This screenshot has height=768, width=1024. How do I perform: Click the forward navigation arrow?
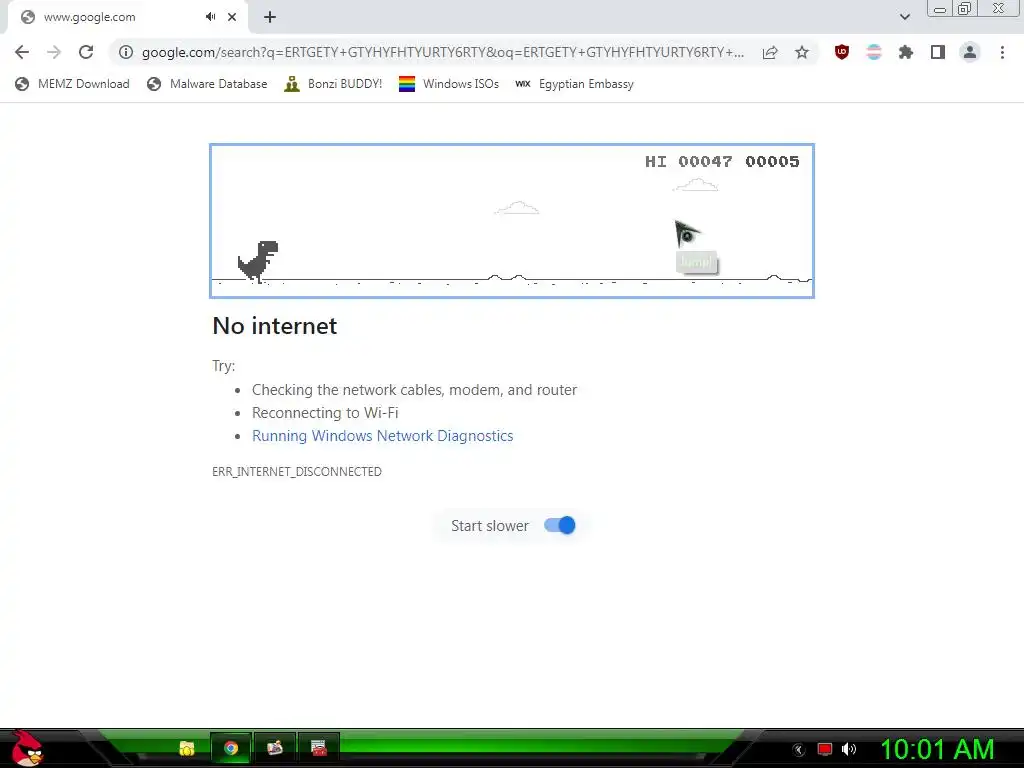(54, 52)
